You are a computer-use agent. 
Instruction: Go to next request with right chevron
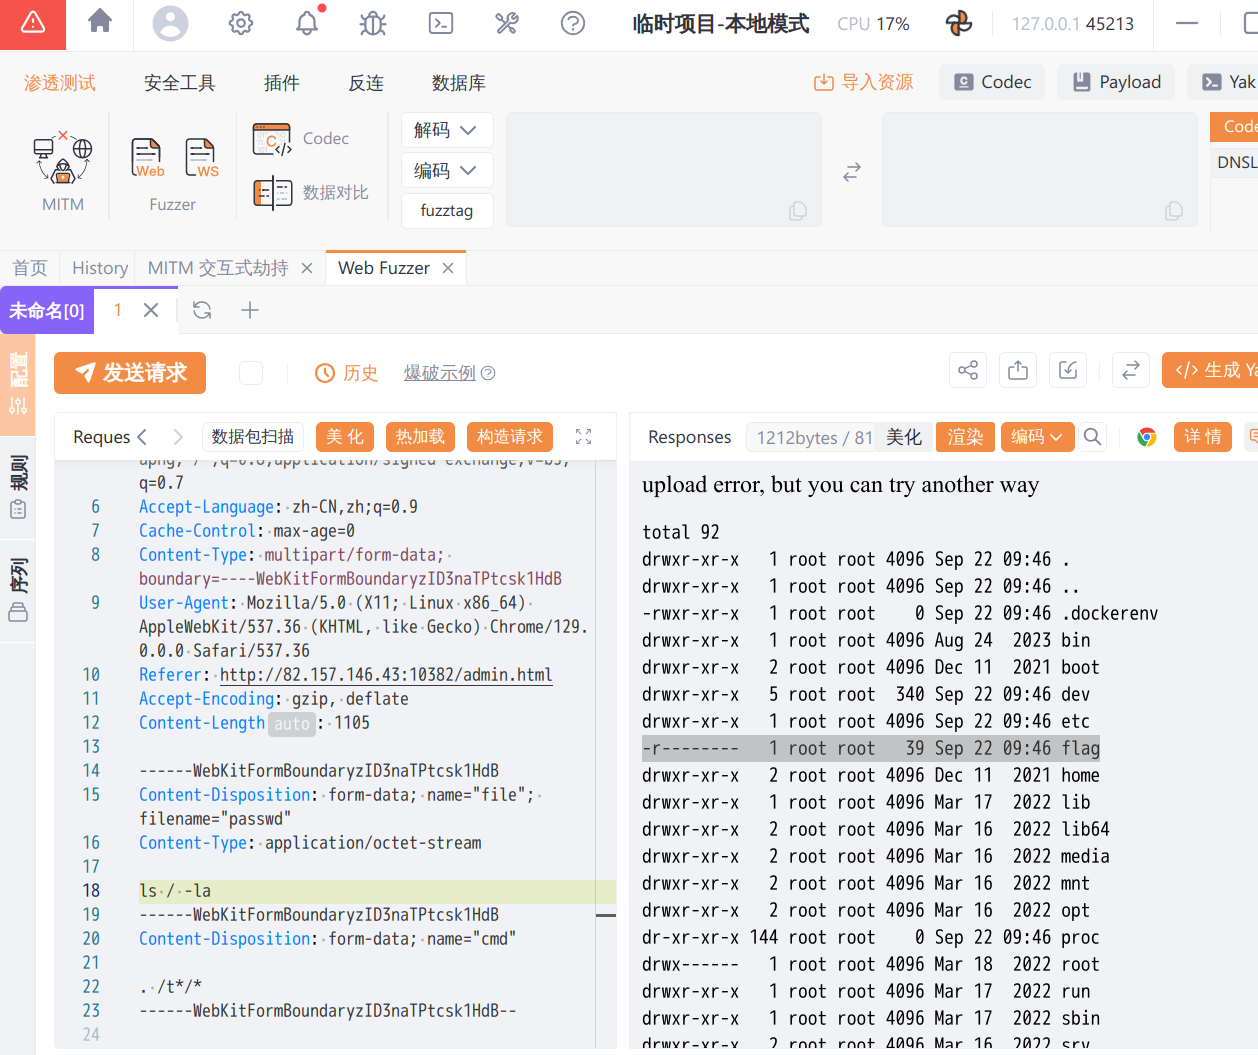[x=178, y=436]
